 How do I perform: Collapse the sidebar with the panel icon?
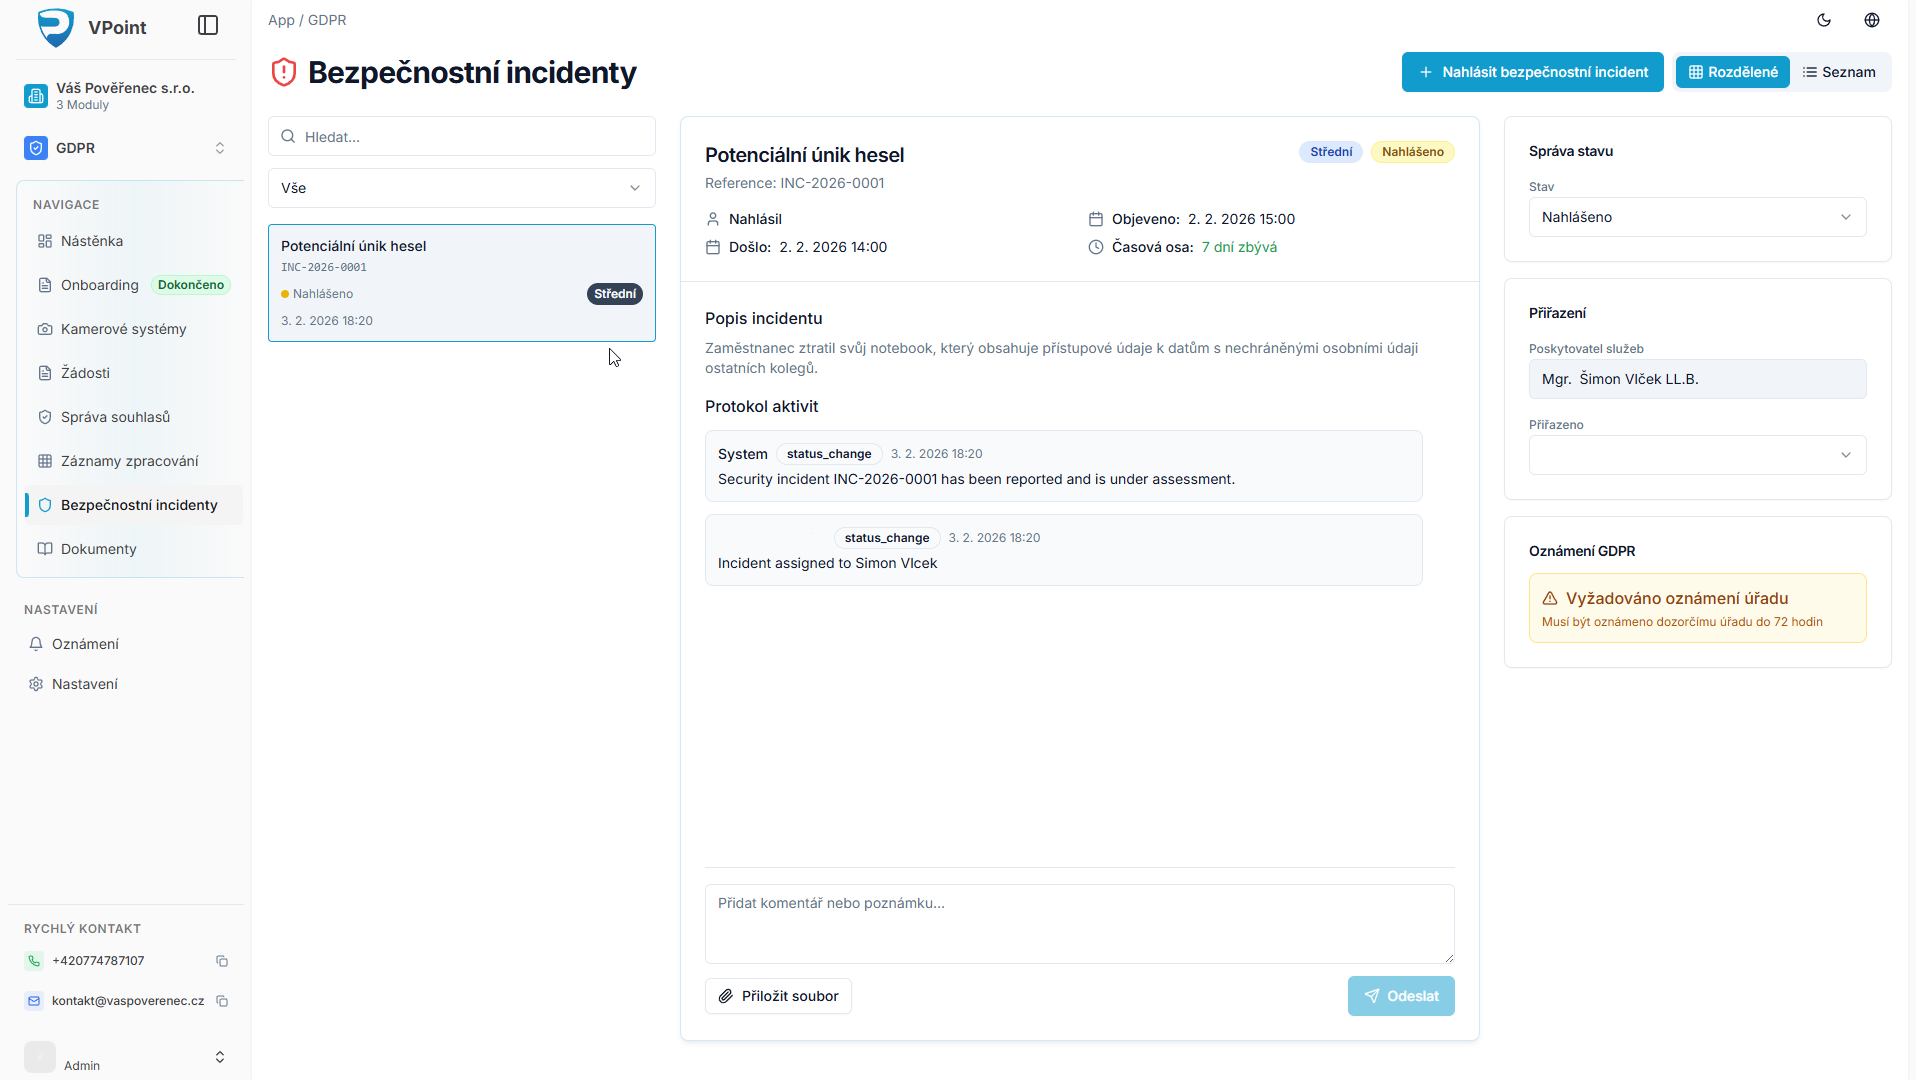208,25
